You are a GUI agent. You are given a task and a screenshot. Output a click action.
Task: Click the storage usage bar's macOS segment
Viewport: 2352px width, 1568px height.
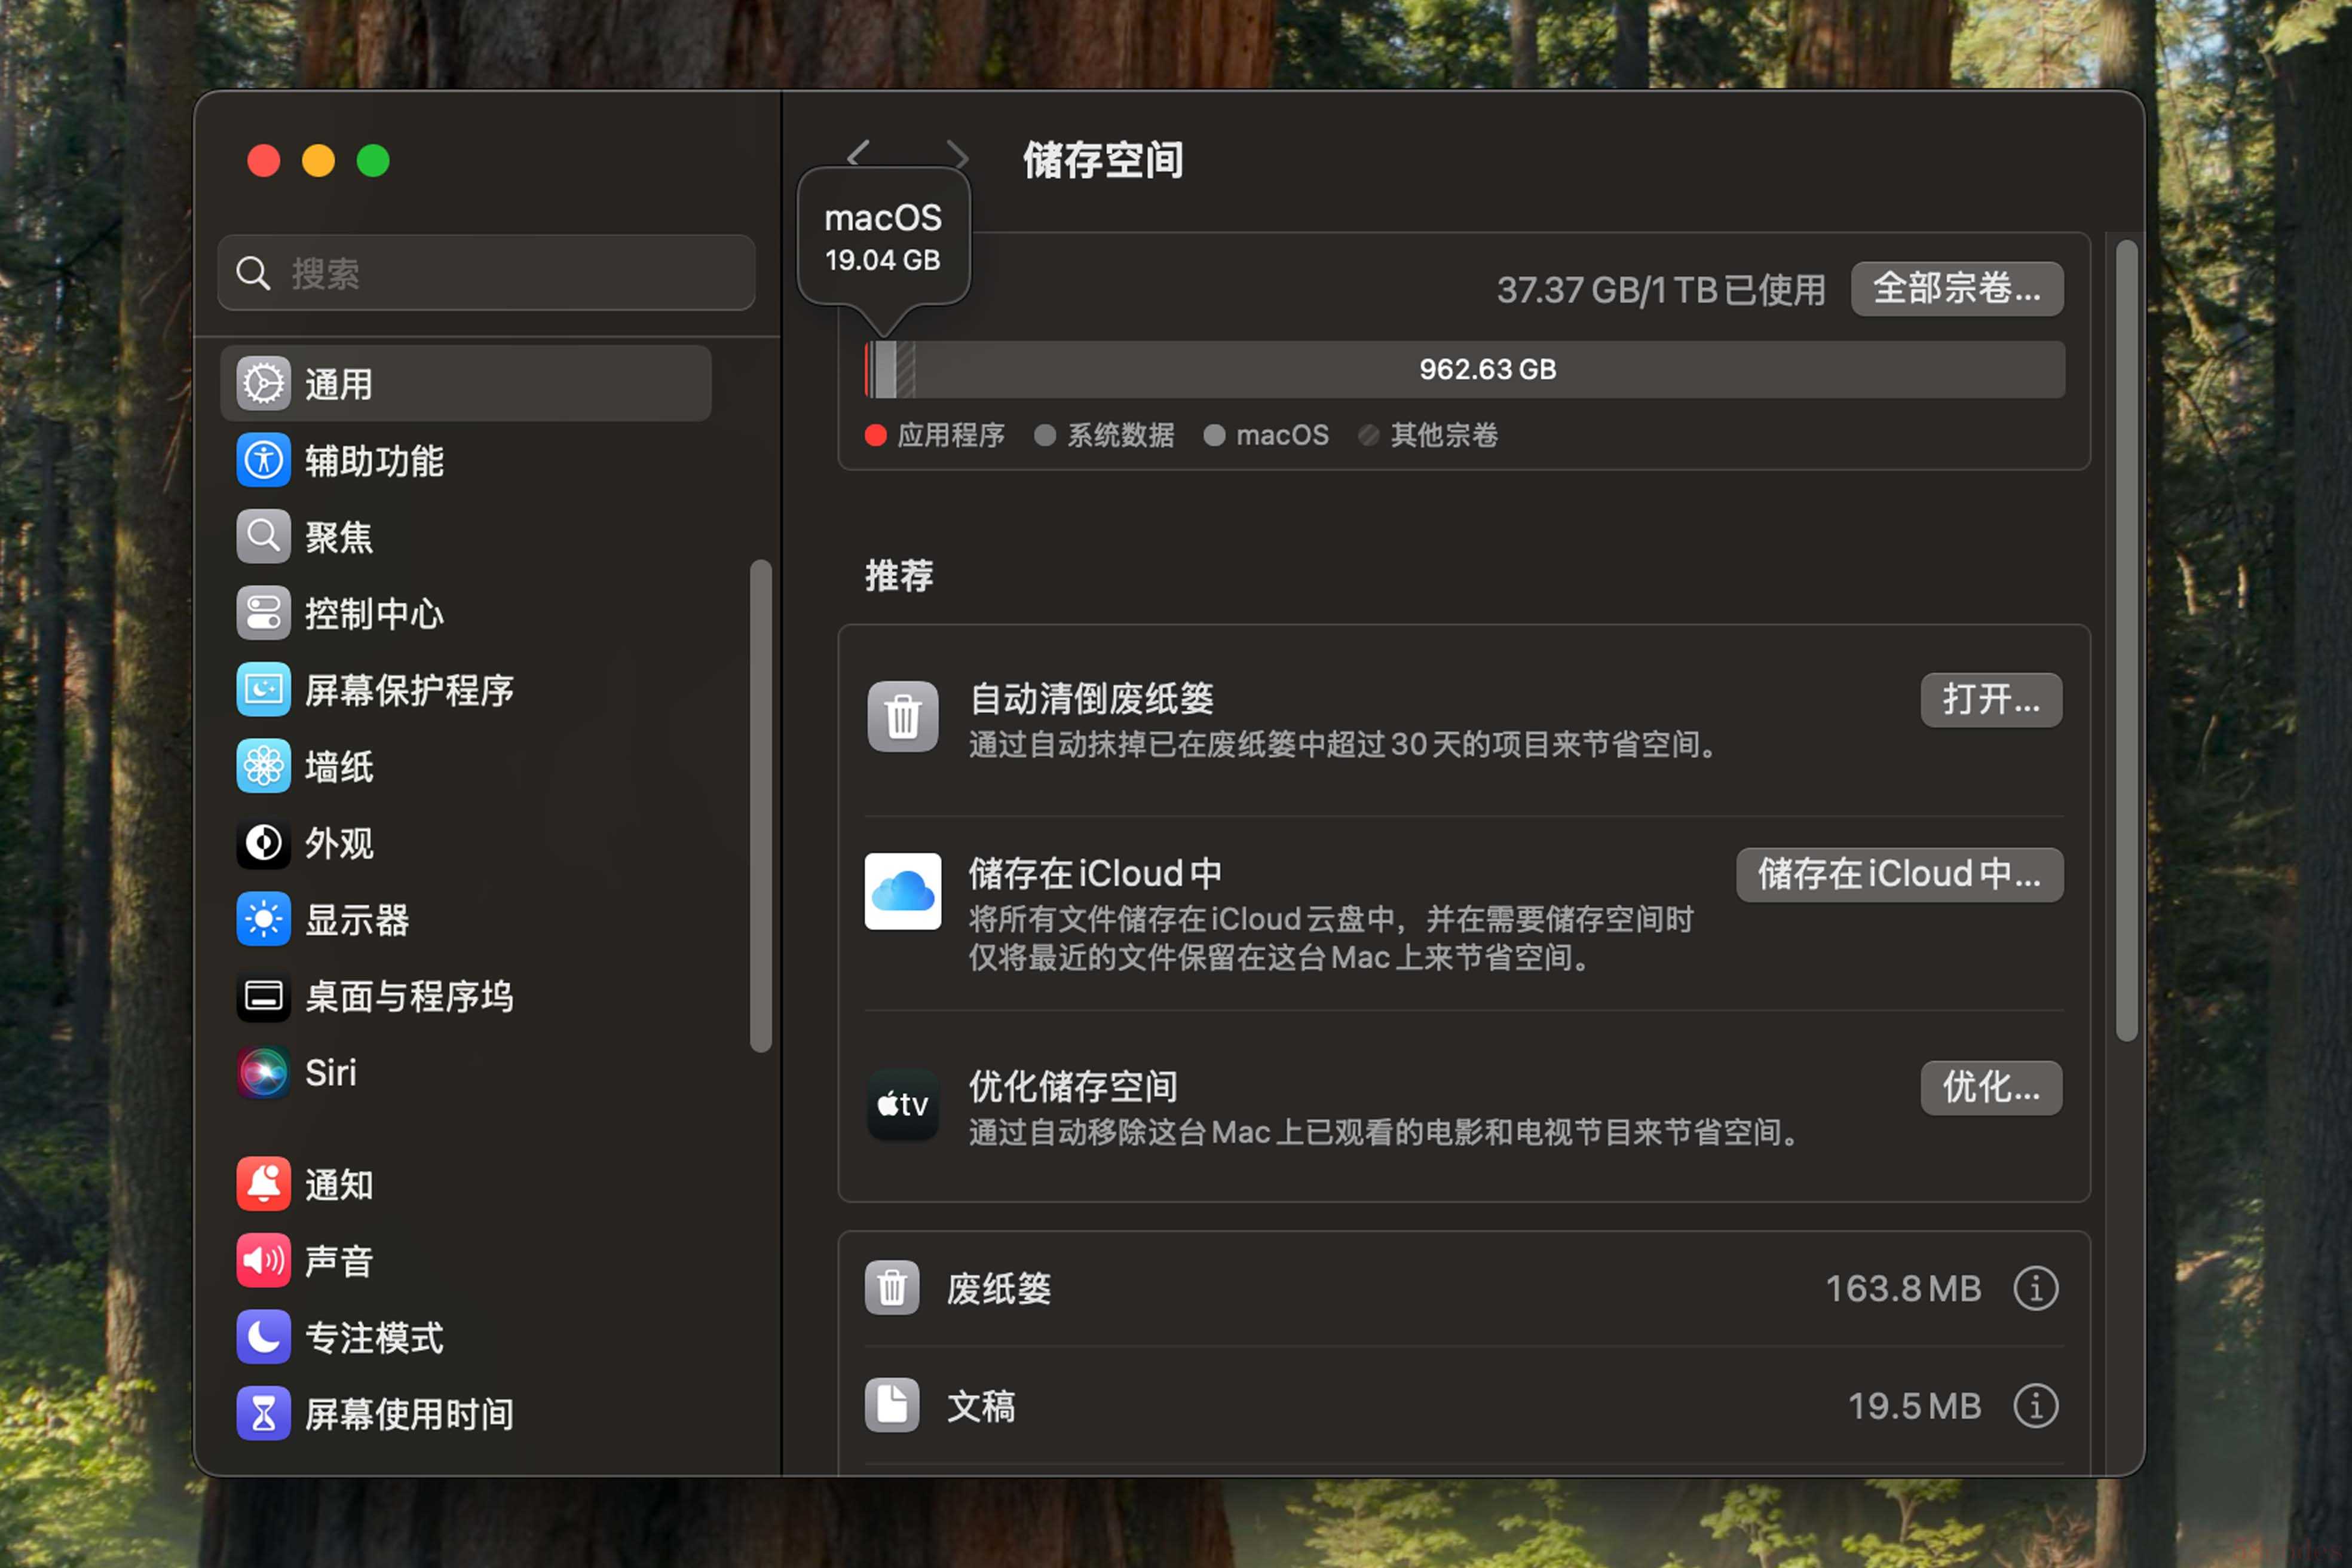[x=885, y=369]
